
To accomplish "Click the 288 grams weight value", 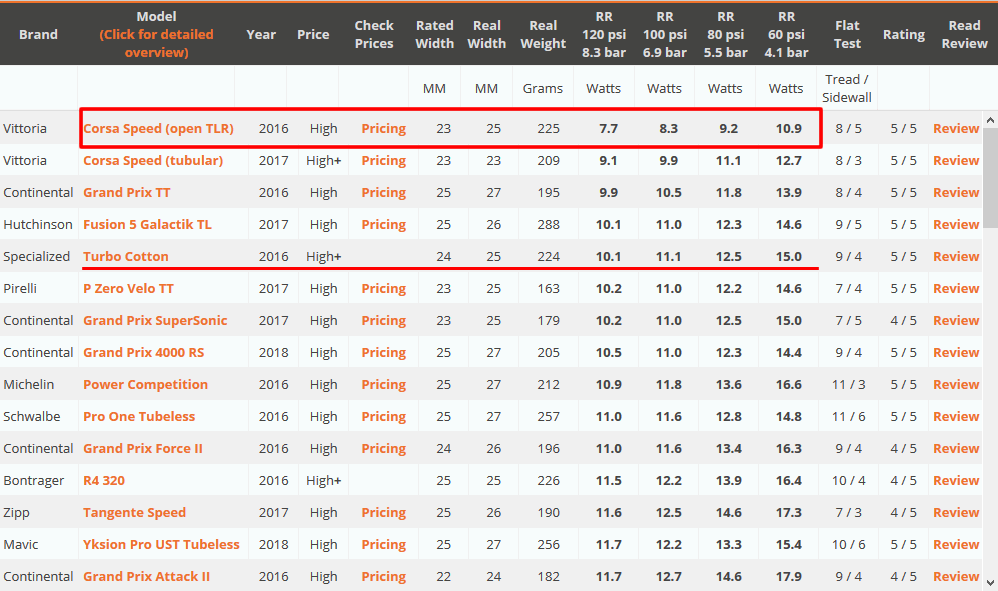I will [x=548, y=225].
